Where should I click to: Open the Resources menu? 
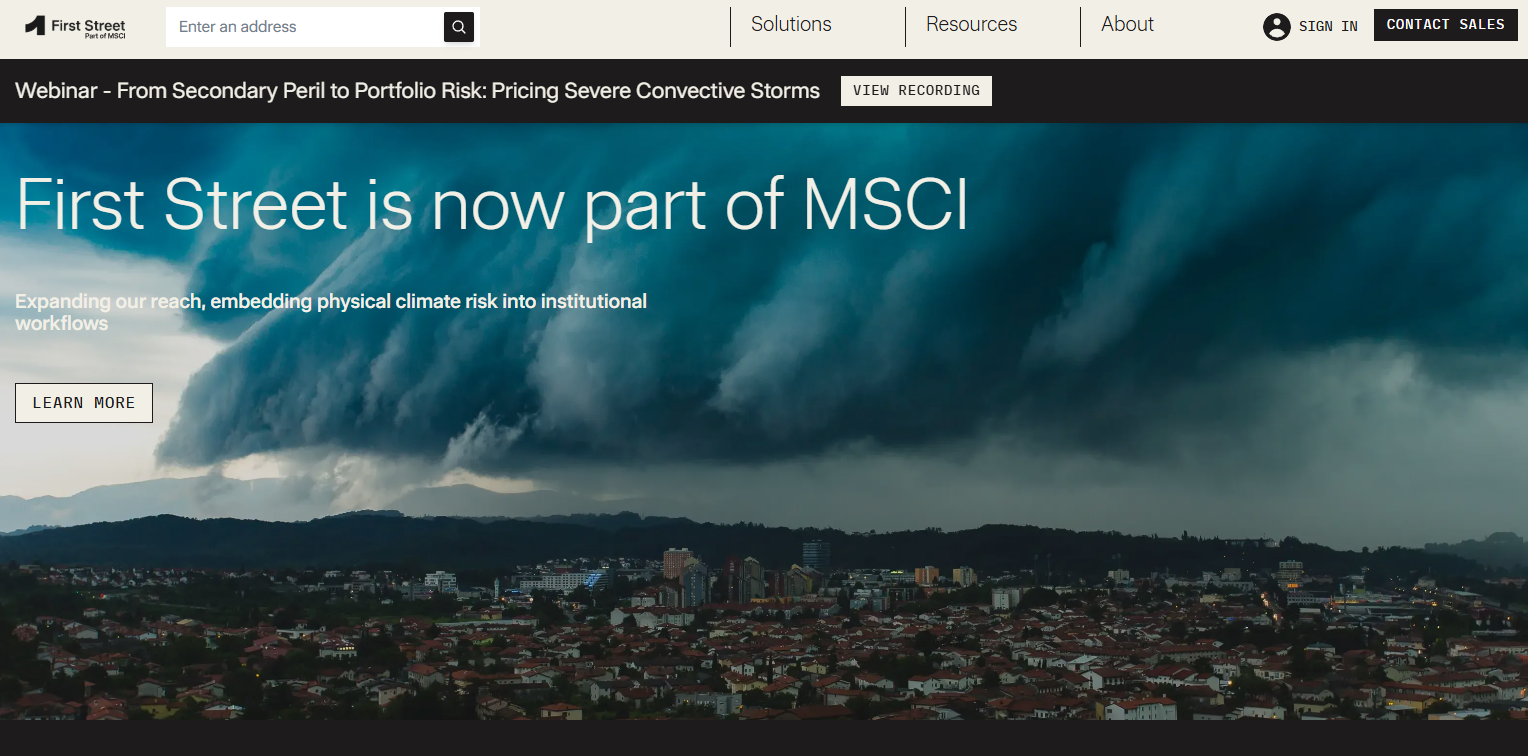coord(971,25)
